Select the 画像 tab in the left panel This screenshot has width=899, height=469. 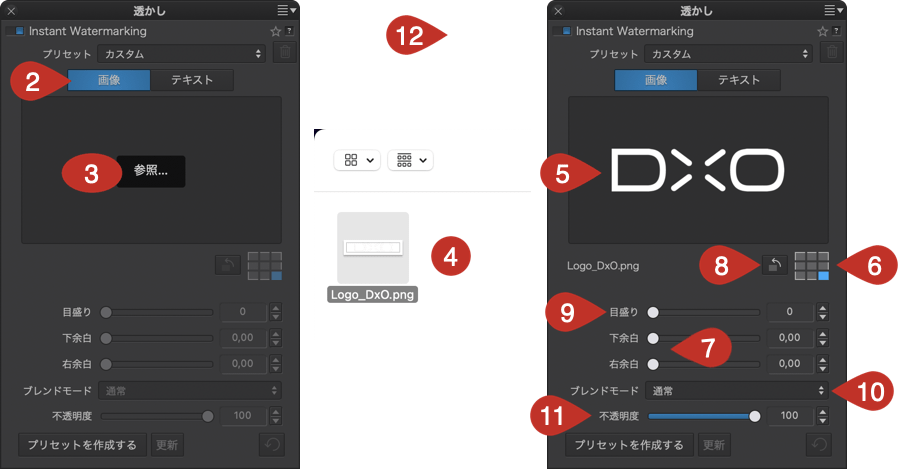point(109,80)
